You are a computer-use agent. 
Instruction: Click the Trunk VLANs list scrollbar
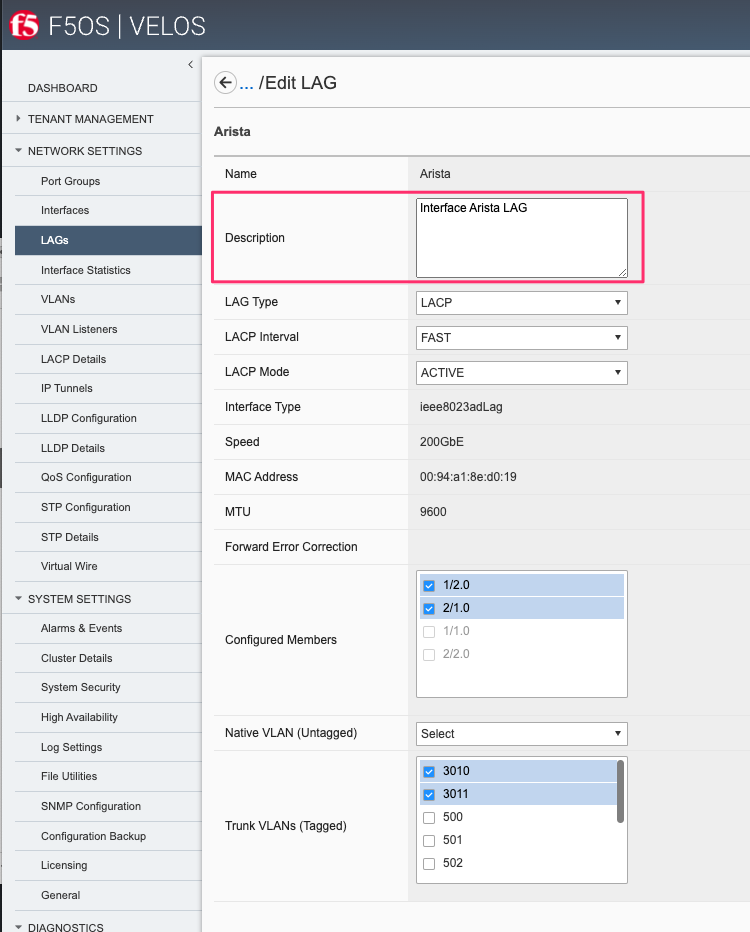[620, 791]
